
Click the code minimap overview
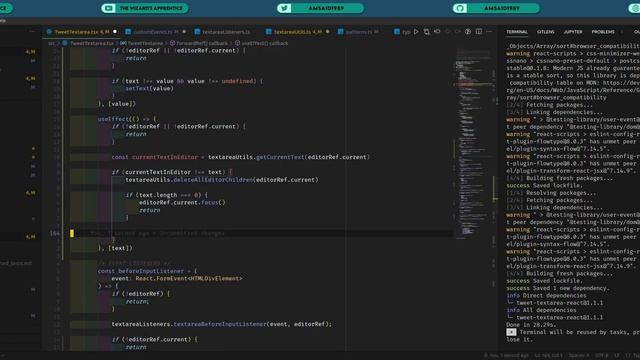(x=473, y=143)
